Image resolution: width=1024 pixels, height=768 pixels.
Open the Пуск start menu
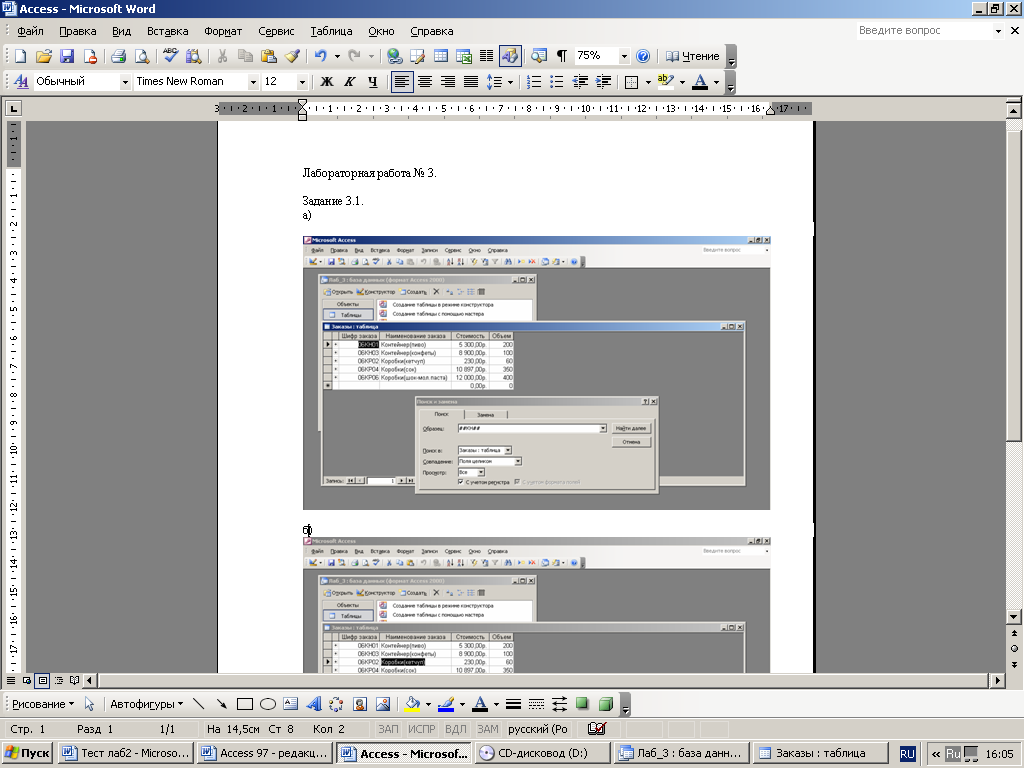[x=27, y=753]
